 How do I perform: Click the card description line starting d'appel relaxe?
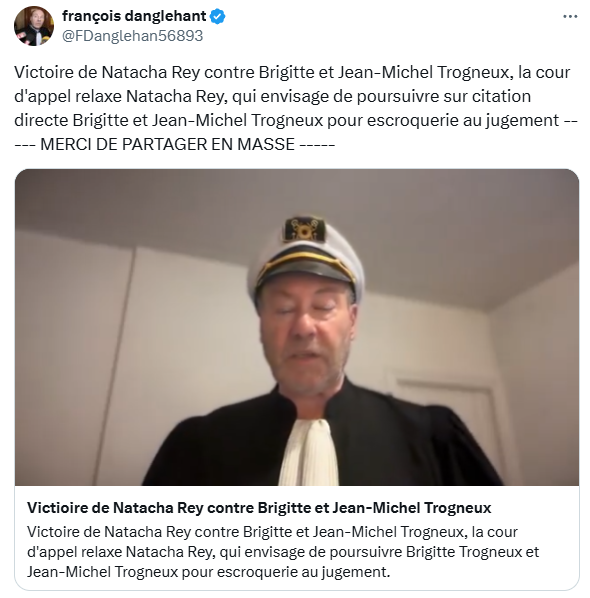pyautogui.click(x=283, y=552)
